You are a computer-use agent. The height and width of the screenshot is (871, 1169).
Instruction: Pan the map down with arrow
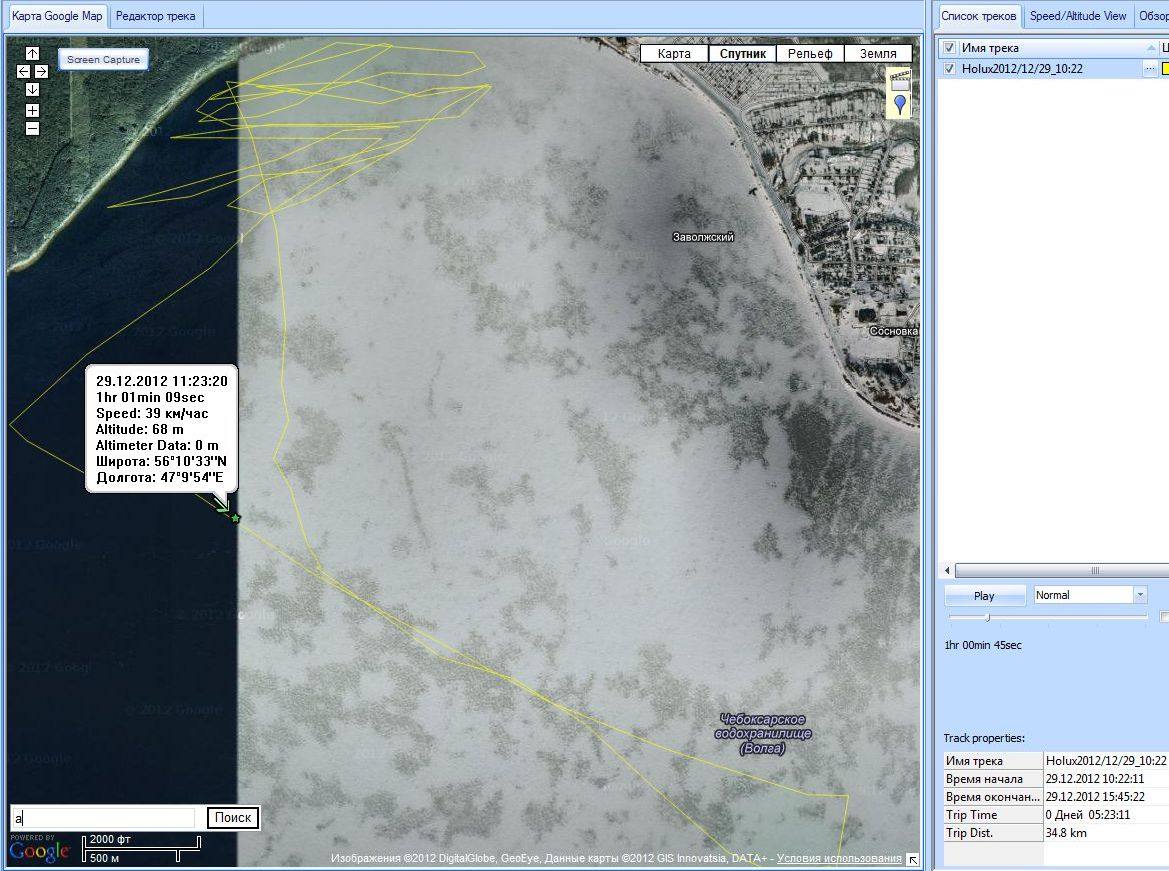click(32, 90)
